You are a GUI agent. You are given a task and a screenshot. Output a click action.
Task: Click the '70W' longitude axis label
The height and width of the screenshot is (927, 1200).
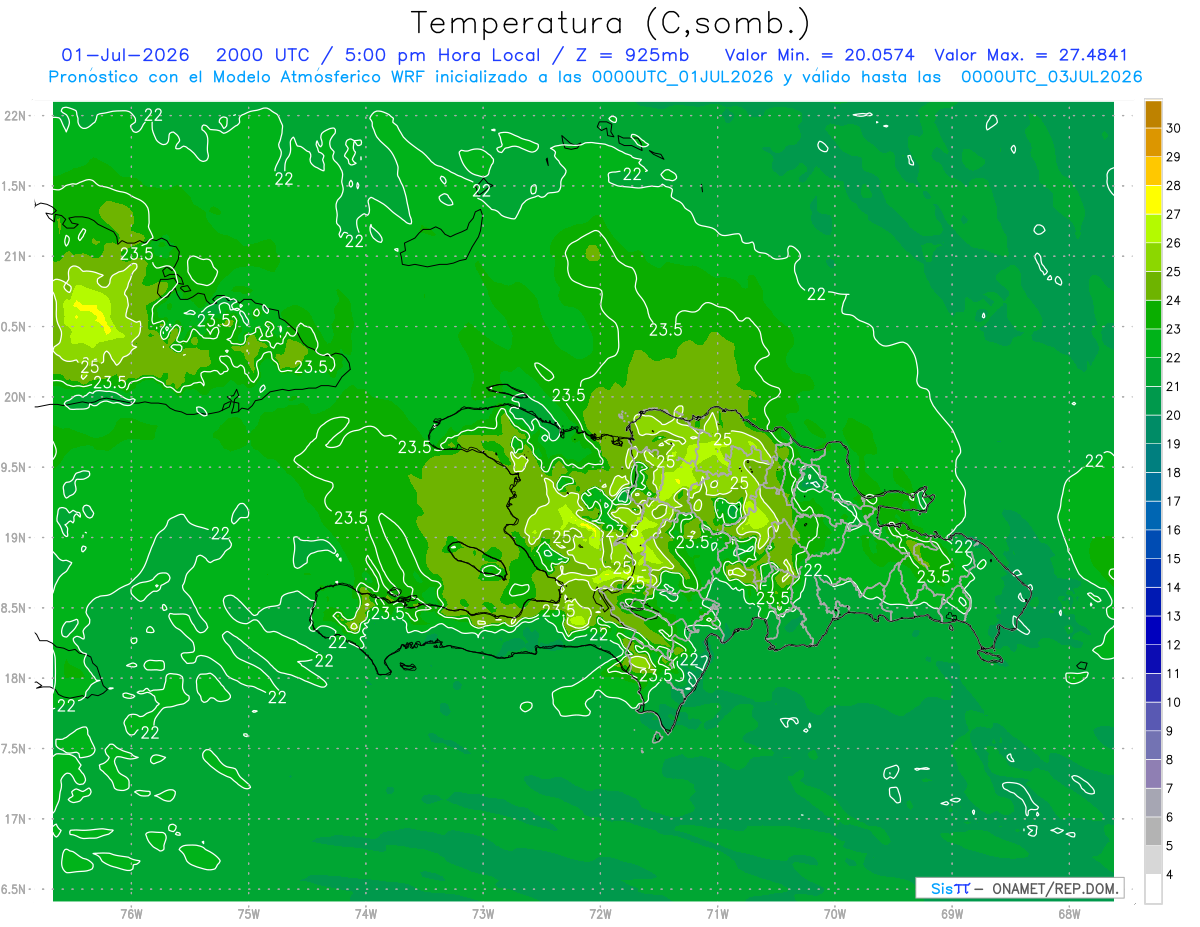[x=835, y=913]
